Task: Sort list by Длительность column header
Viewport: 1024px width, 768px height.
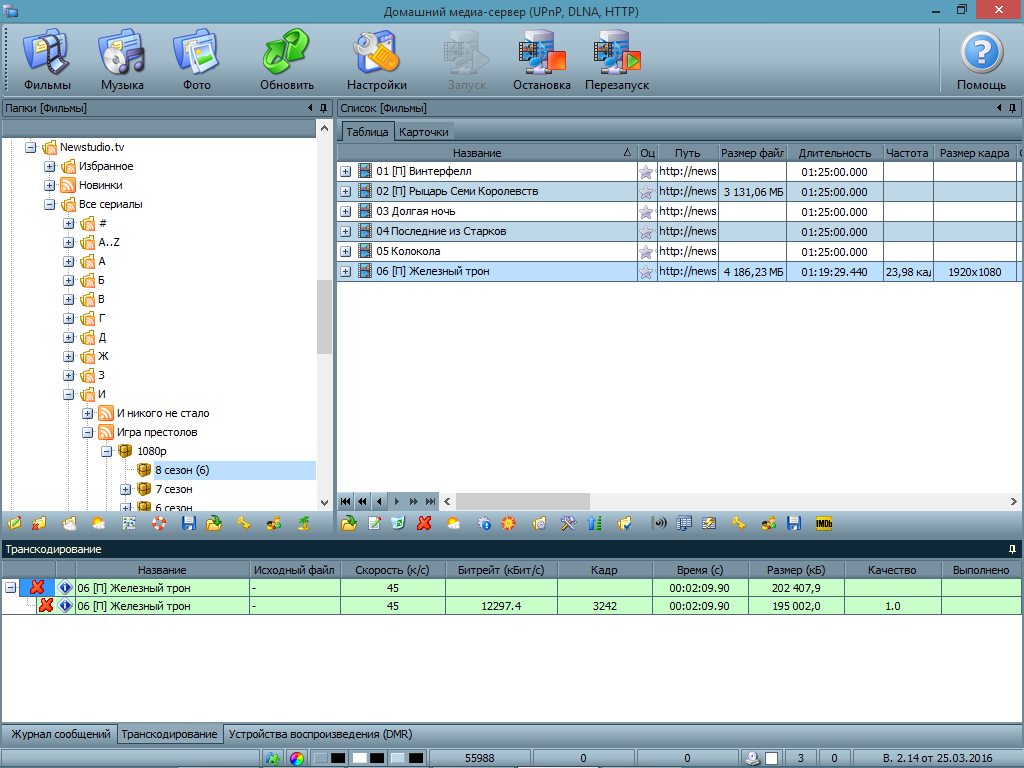Action: coord(834,153)
